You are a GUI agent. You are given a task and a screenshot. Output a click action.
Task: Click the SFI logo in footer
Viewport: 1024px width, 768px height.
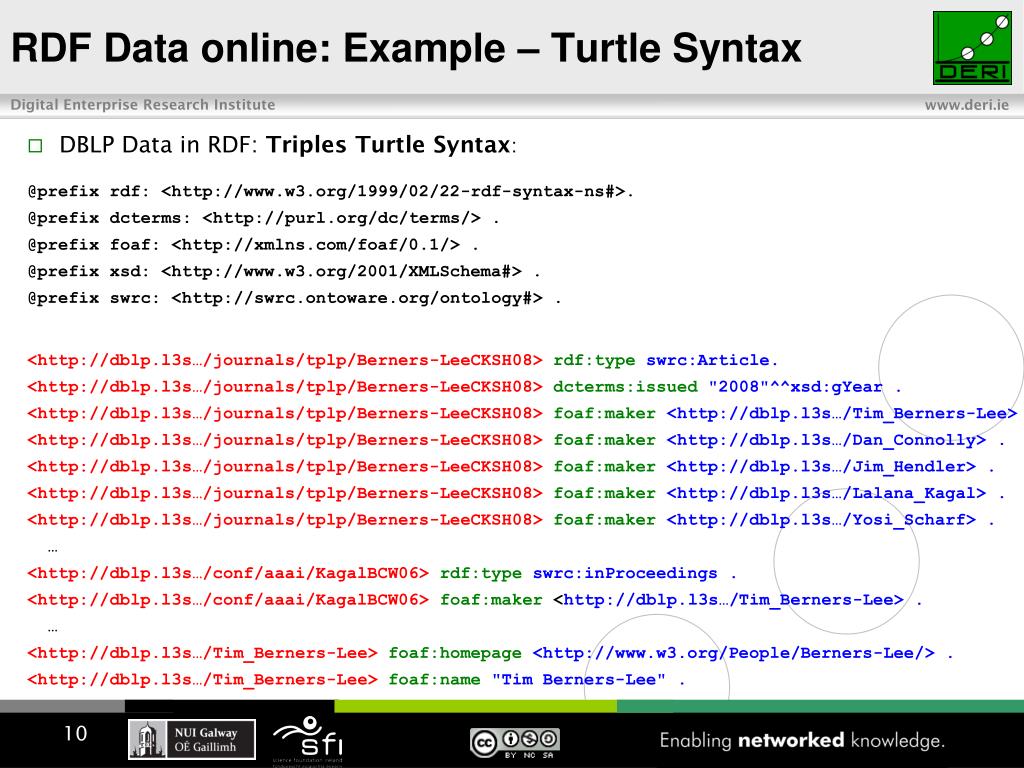[x=308, y=739]
